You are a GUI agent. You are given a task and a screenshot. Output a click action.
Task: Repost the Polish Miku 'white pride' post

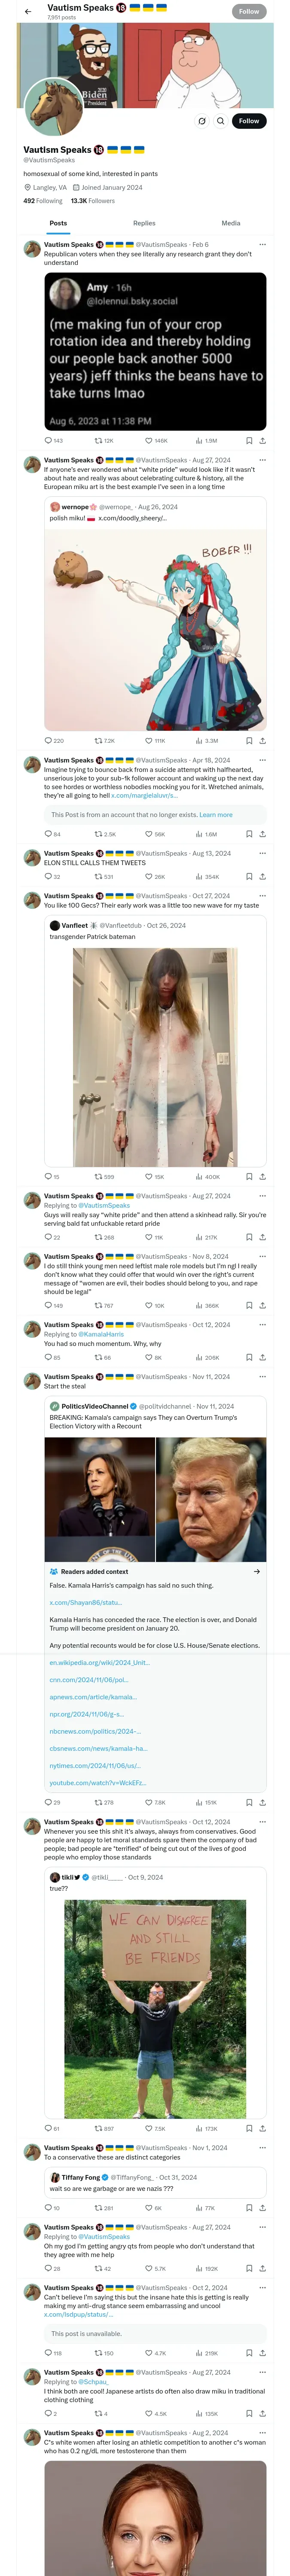coord(98,741)
